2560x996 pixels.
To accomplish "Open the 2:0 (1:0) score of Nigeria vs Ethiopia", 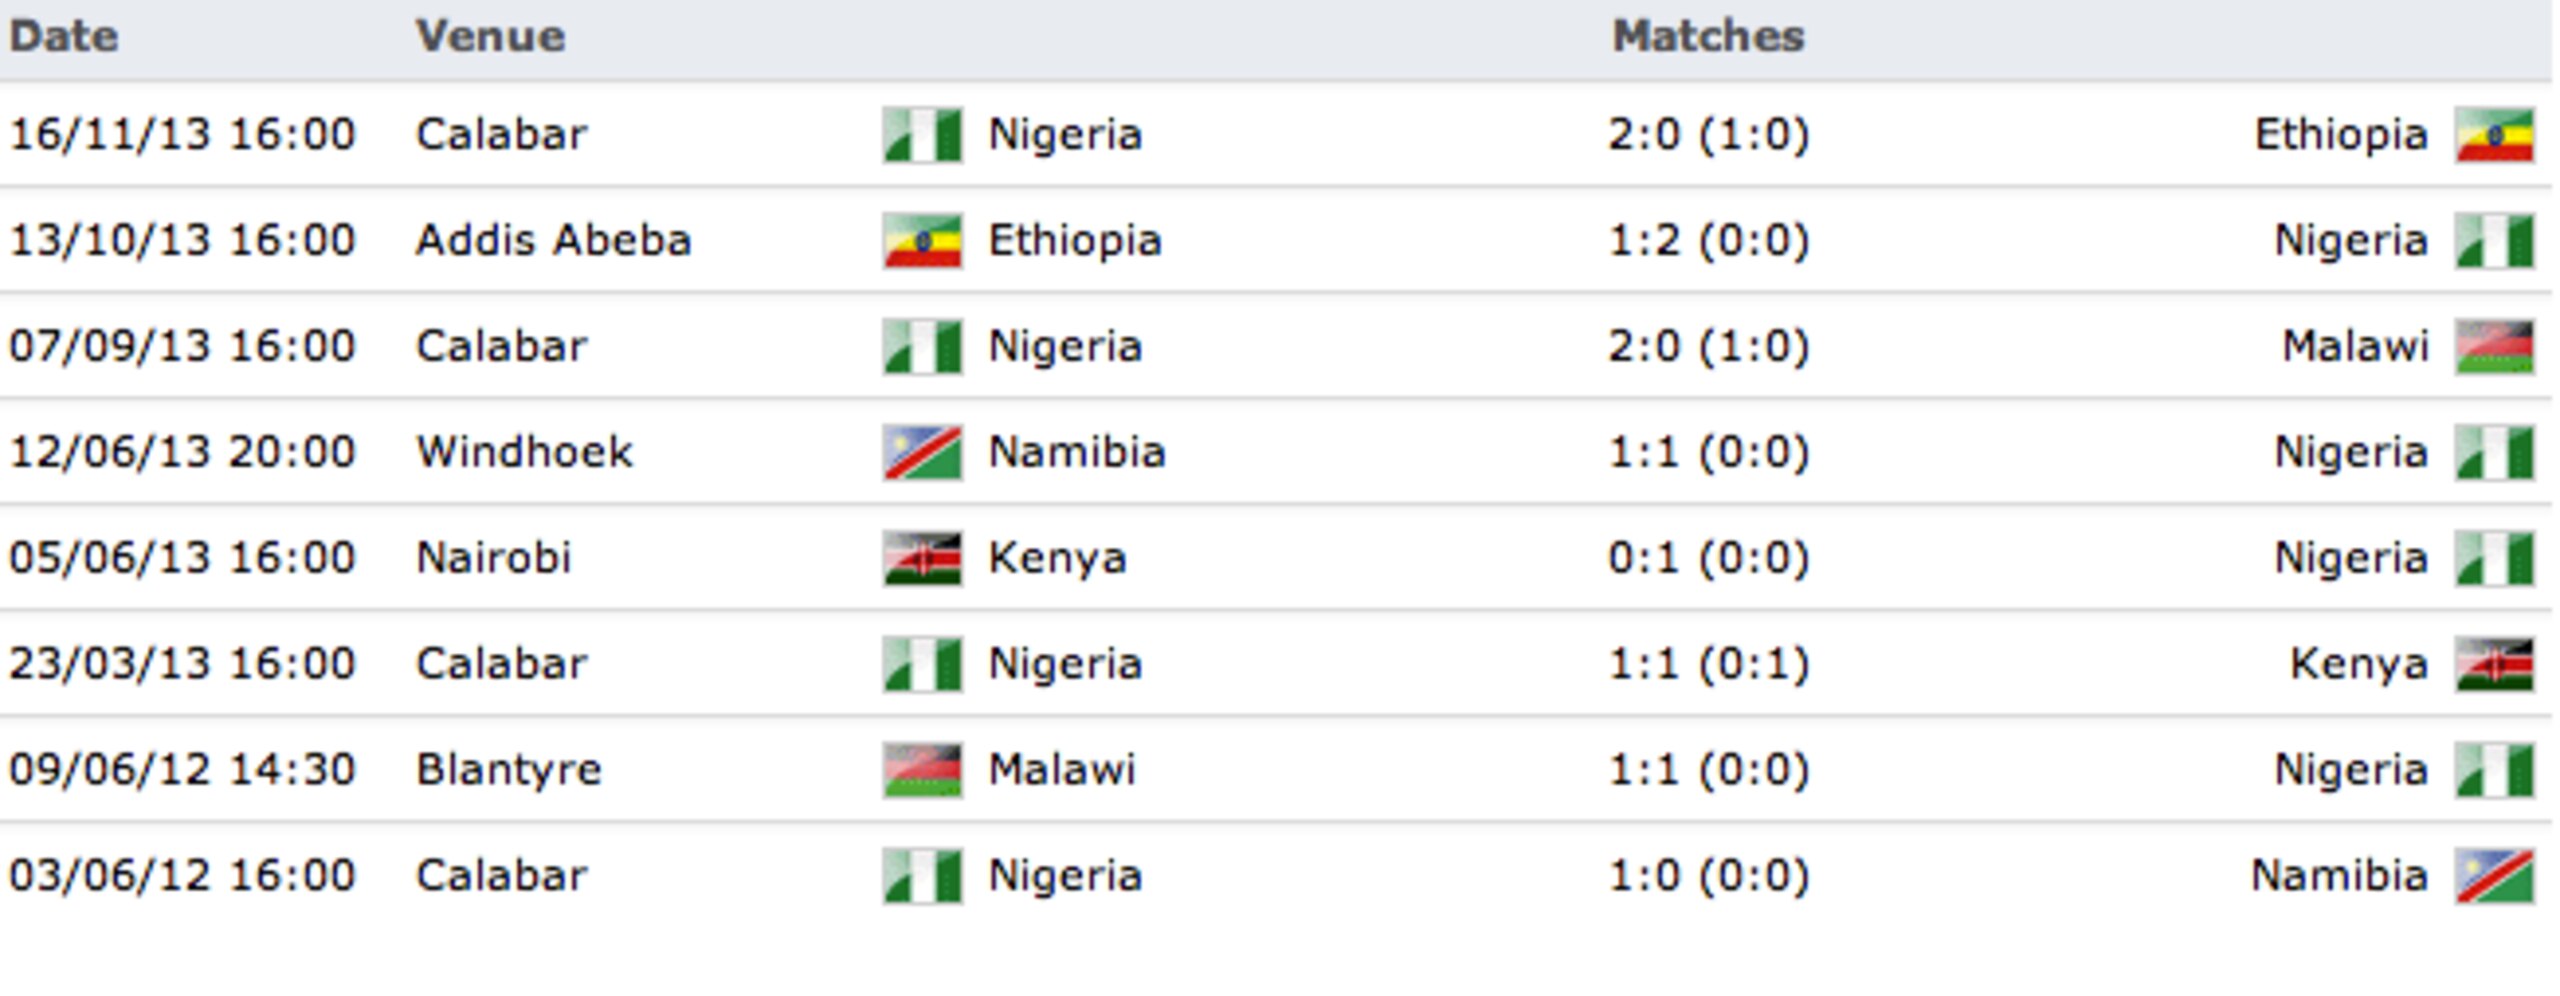I will tap(1708, 135).
